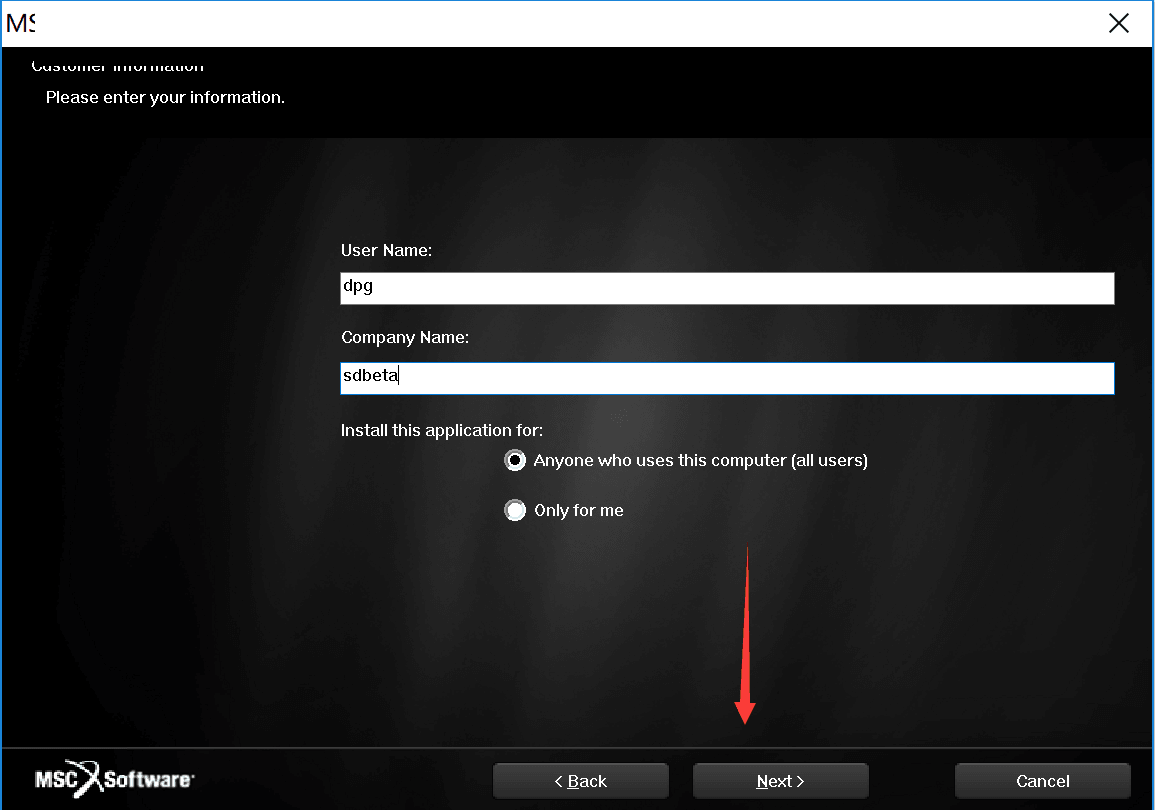This screenshot has height=810, width=1155.
Task: Click the MSC Software logo
Action: [114, 778]
